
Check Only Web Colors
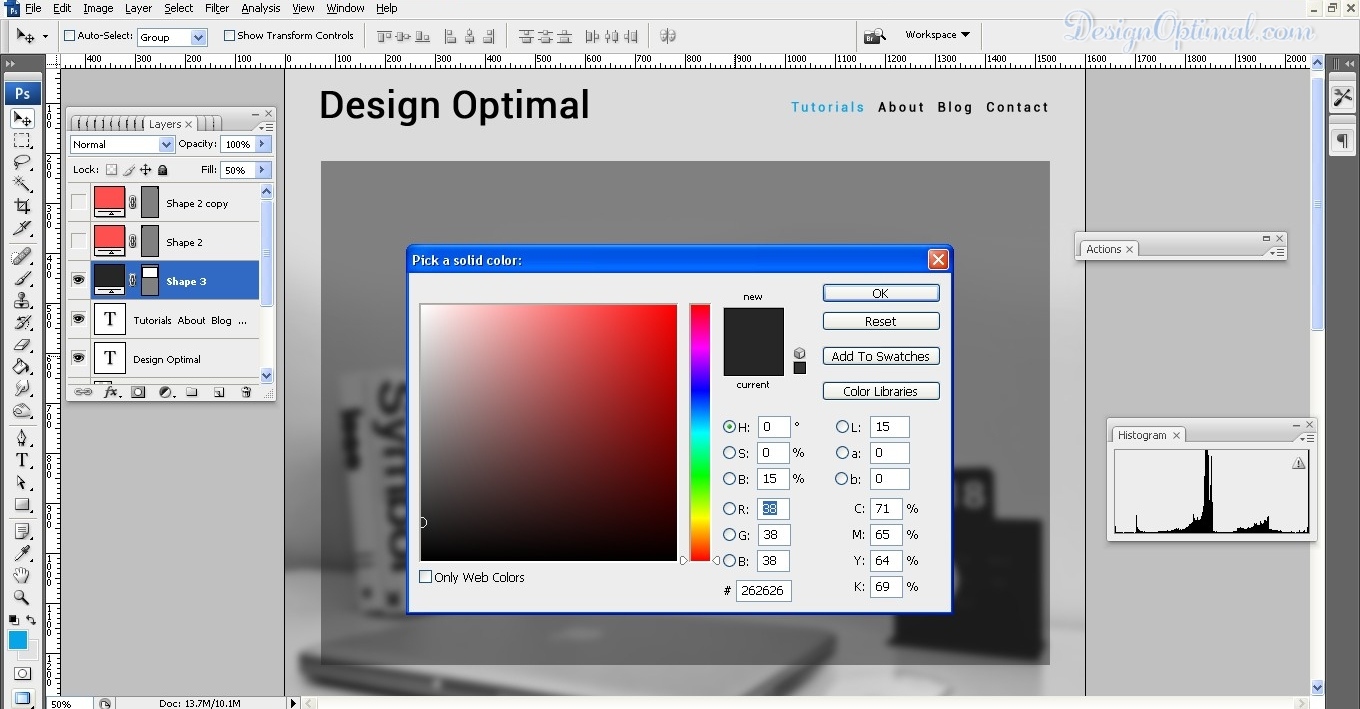pyautogui.click(x=426, y=577)
